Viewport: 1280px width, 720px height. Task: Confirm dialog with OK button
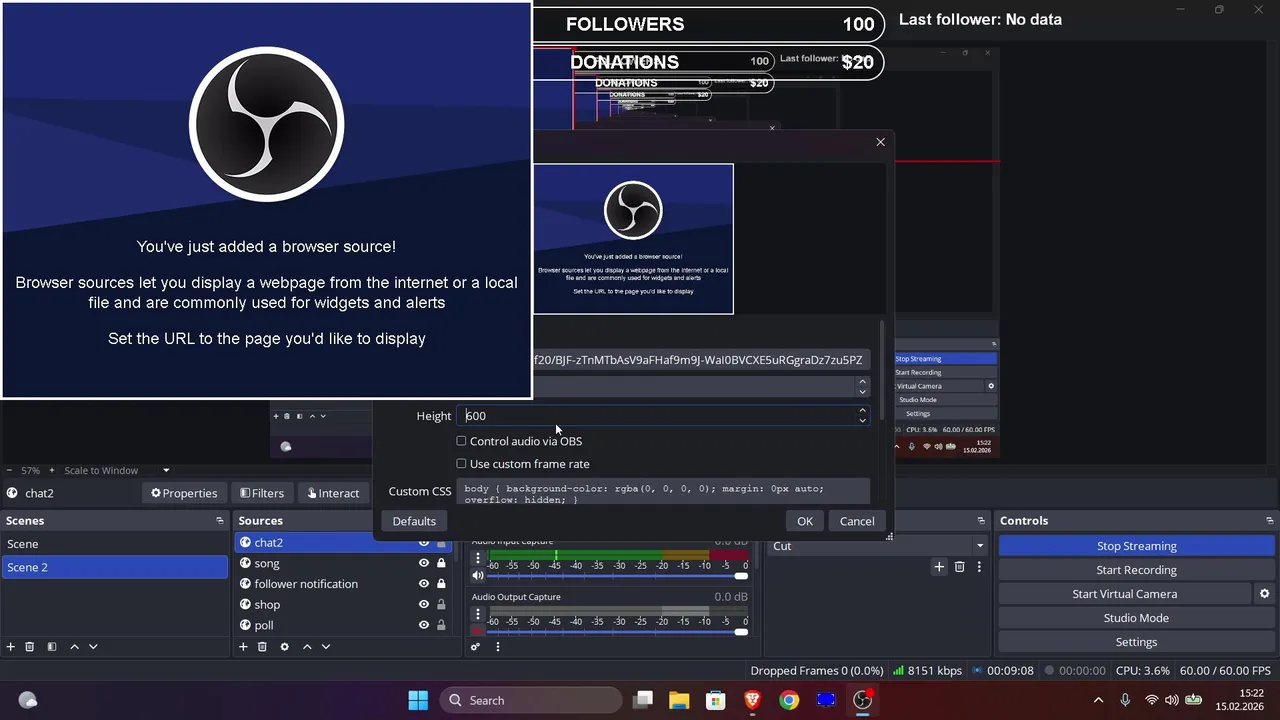click(805, 521)
